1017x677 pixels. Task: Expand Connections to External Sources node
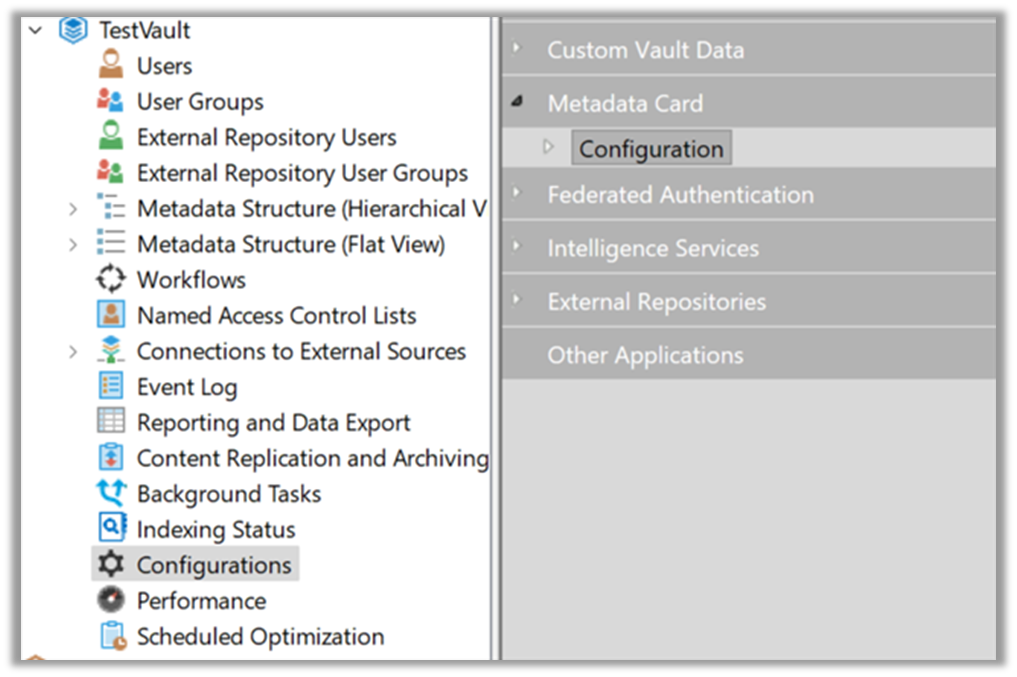[x=73, y=351]
